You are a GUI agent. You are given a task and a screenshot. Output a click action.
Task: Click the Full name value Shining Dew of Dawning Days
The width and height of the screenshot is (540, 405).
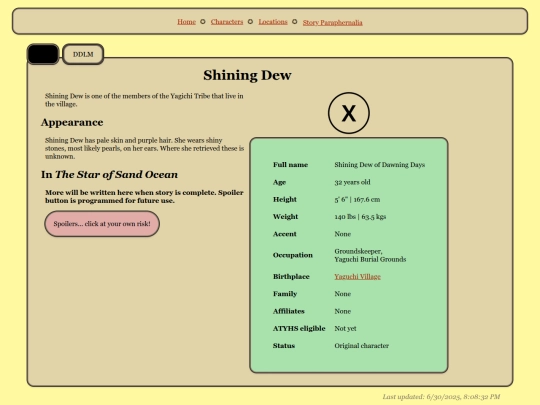click(x=380, y=165)
